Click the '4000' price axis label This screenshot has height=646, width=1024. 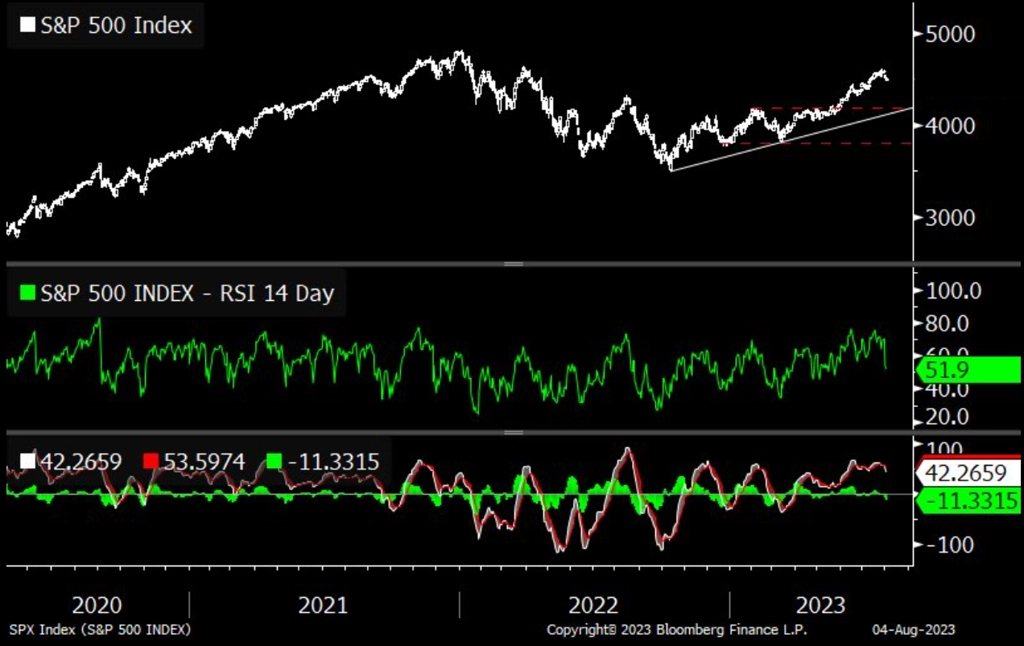coord(950,125)
